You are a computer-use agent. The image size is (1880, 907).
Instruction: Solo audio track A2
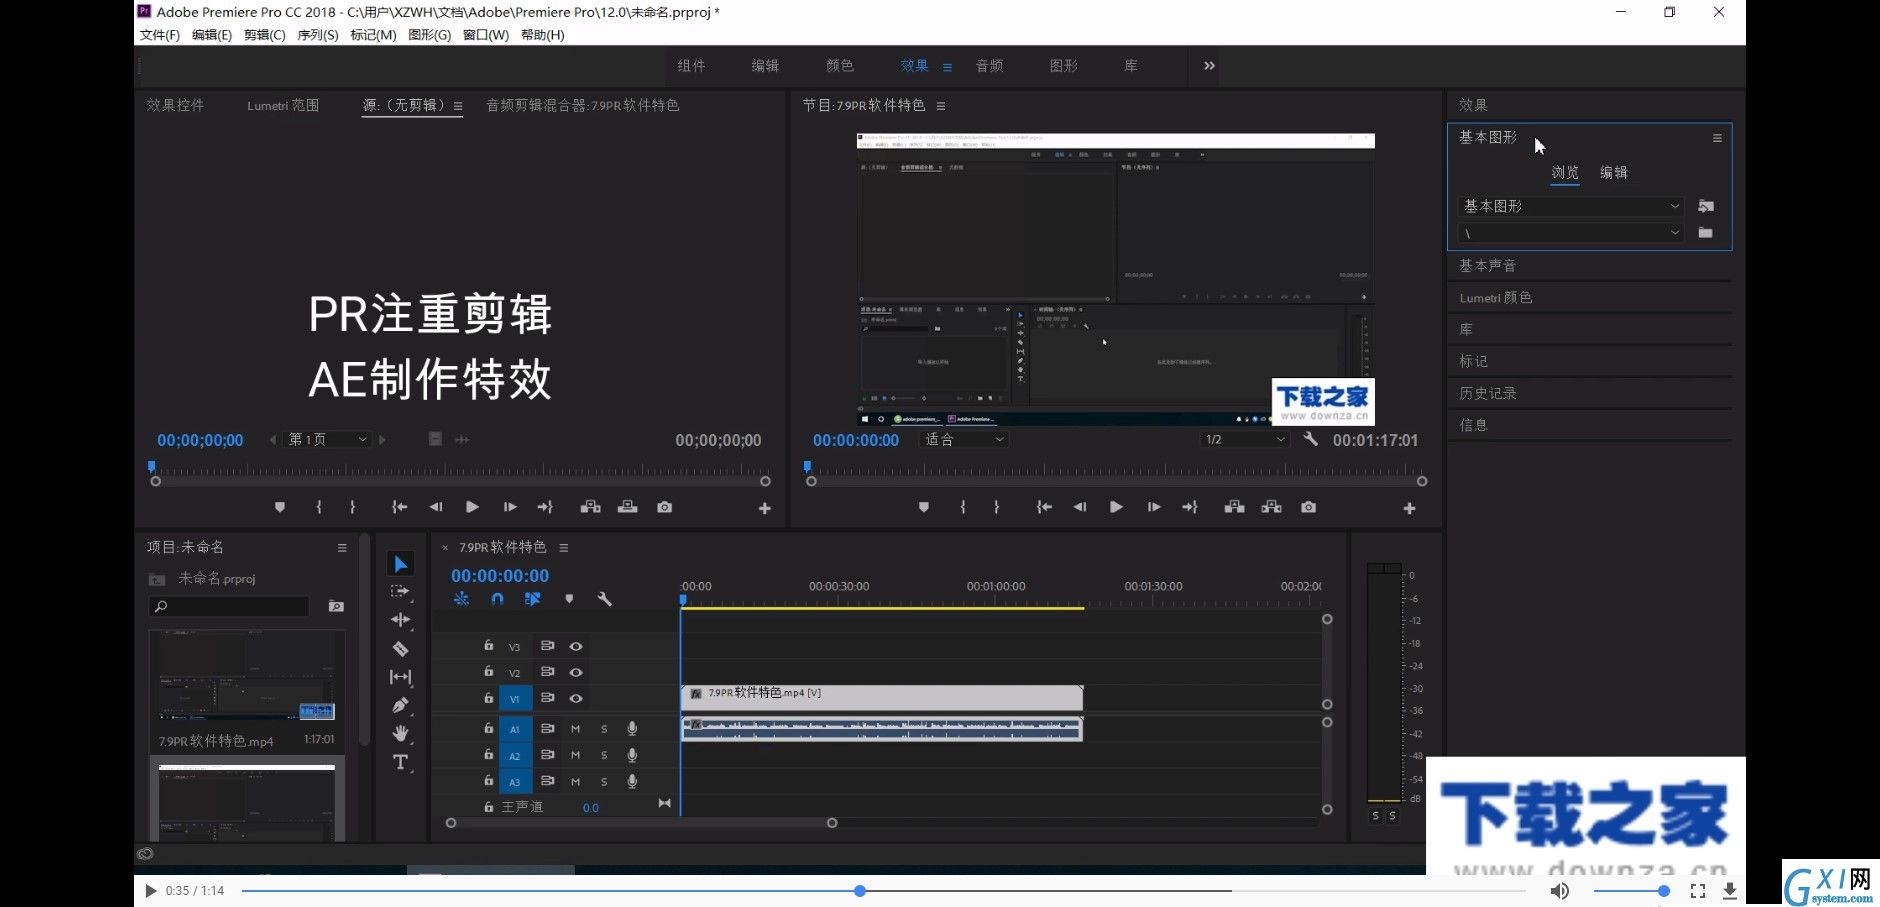coord(604,755)
